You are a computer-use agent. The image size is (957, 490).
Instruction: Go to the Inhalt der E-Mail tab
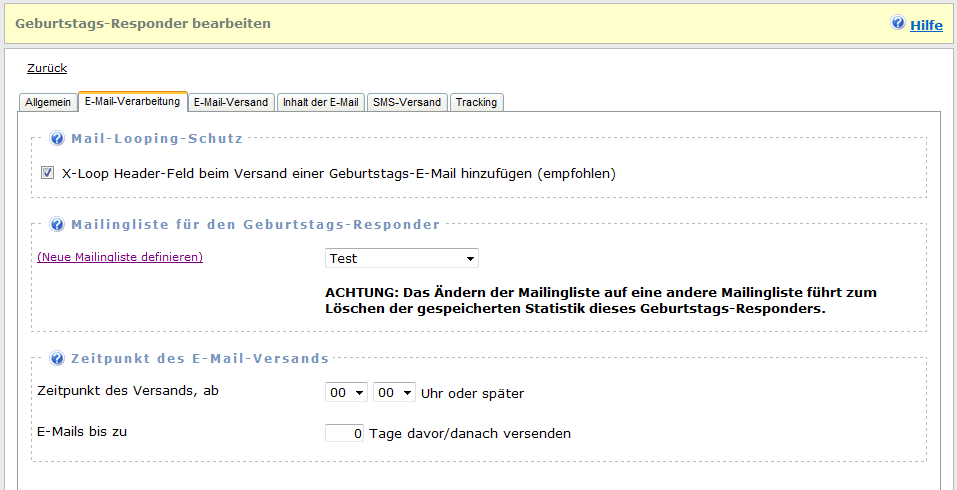[320, 102]
